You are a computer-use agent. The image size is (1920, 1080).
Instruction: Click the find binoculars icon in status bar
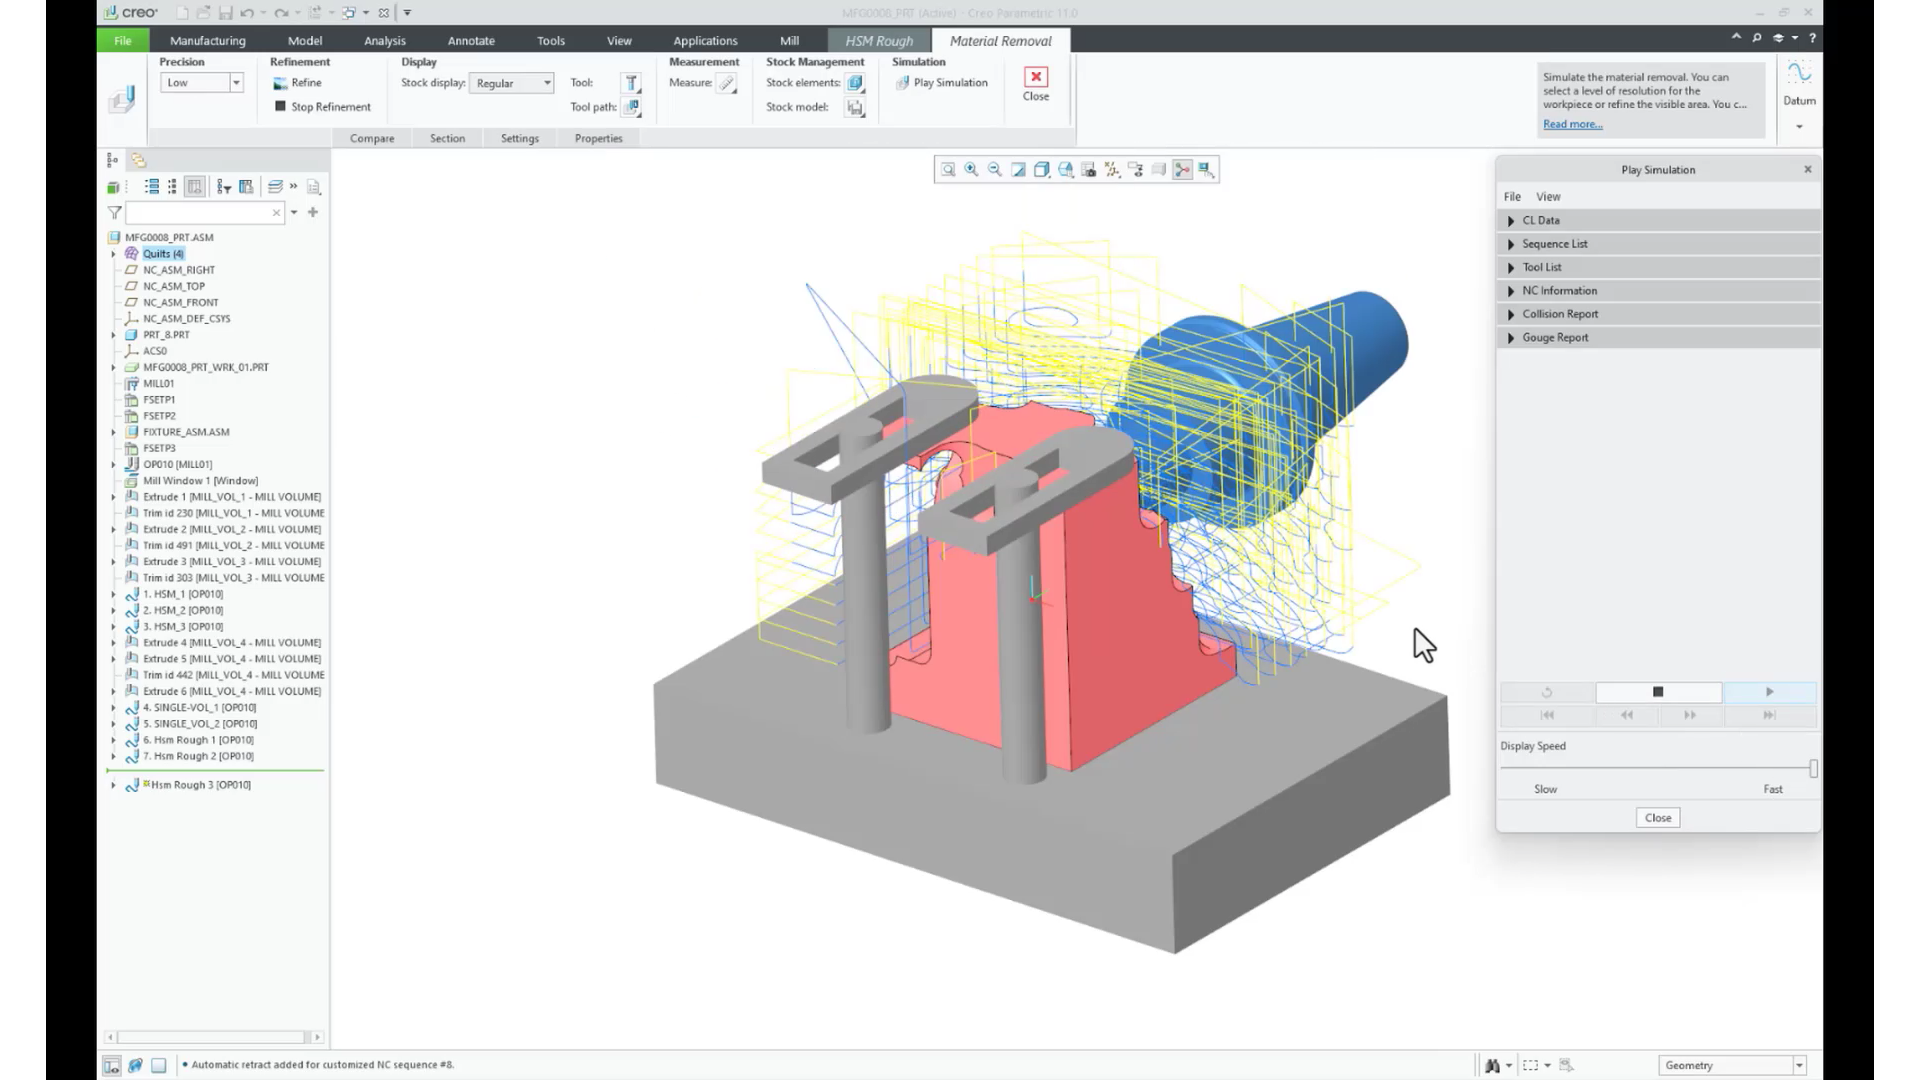coord(1492,1066)
